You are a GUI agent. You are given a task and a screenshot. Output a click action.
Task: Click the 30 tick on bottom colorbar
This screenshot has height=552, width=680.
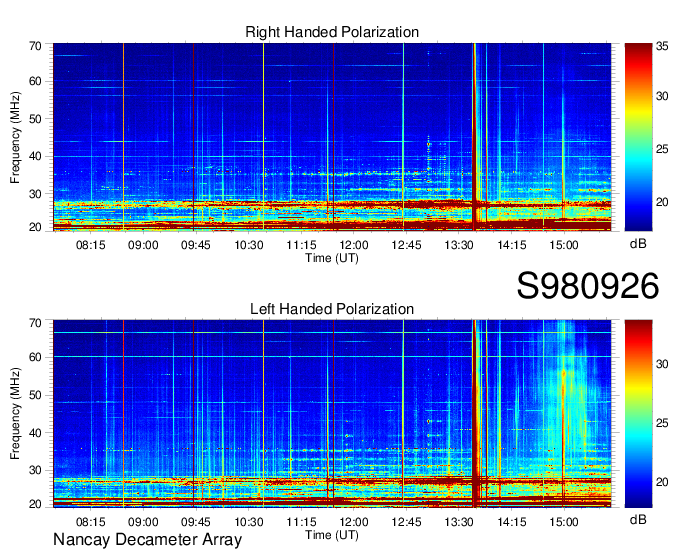coord(662,364)
